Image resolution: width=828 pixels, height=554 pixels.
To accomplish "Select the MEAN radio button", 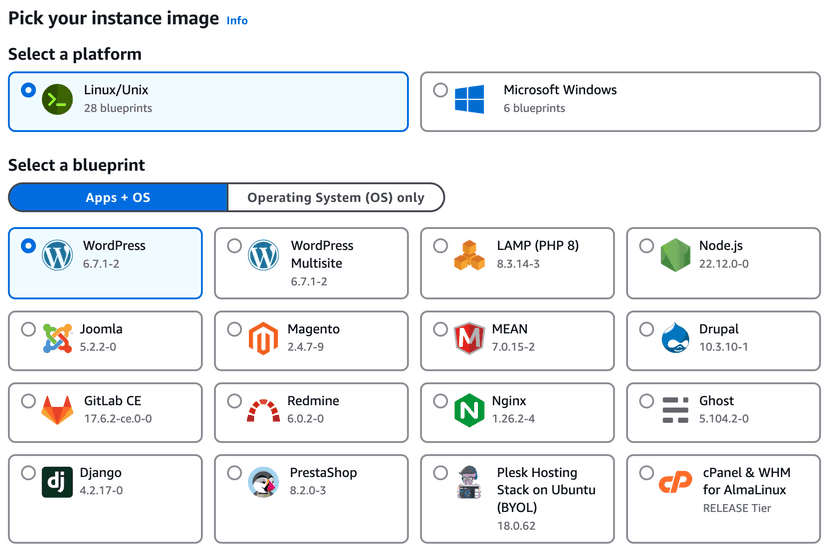I will [440, 330].
